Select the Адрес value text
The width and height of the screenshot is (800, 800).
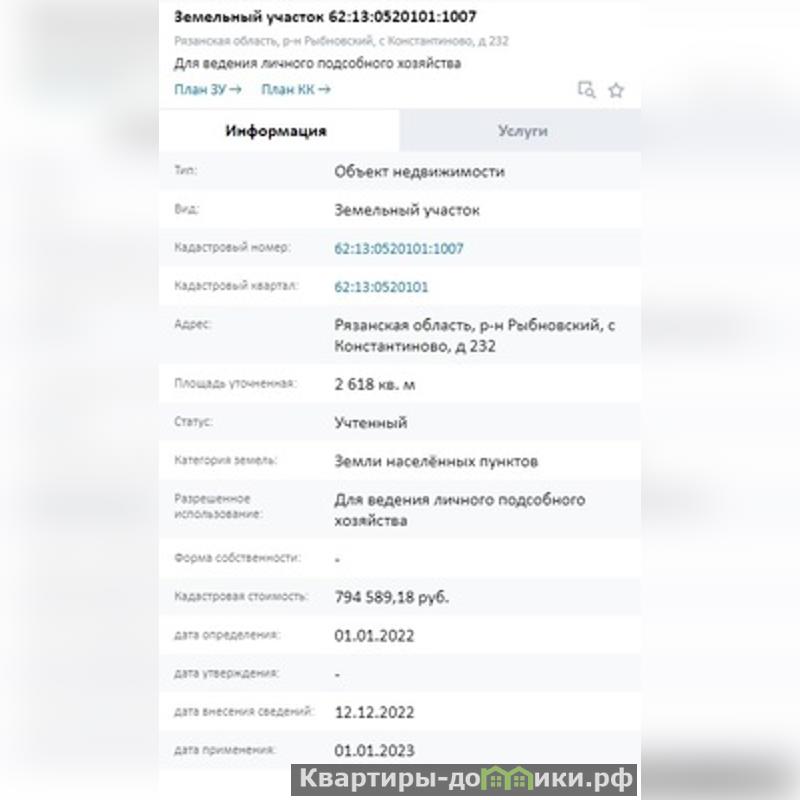point(474,336)
